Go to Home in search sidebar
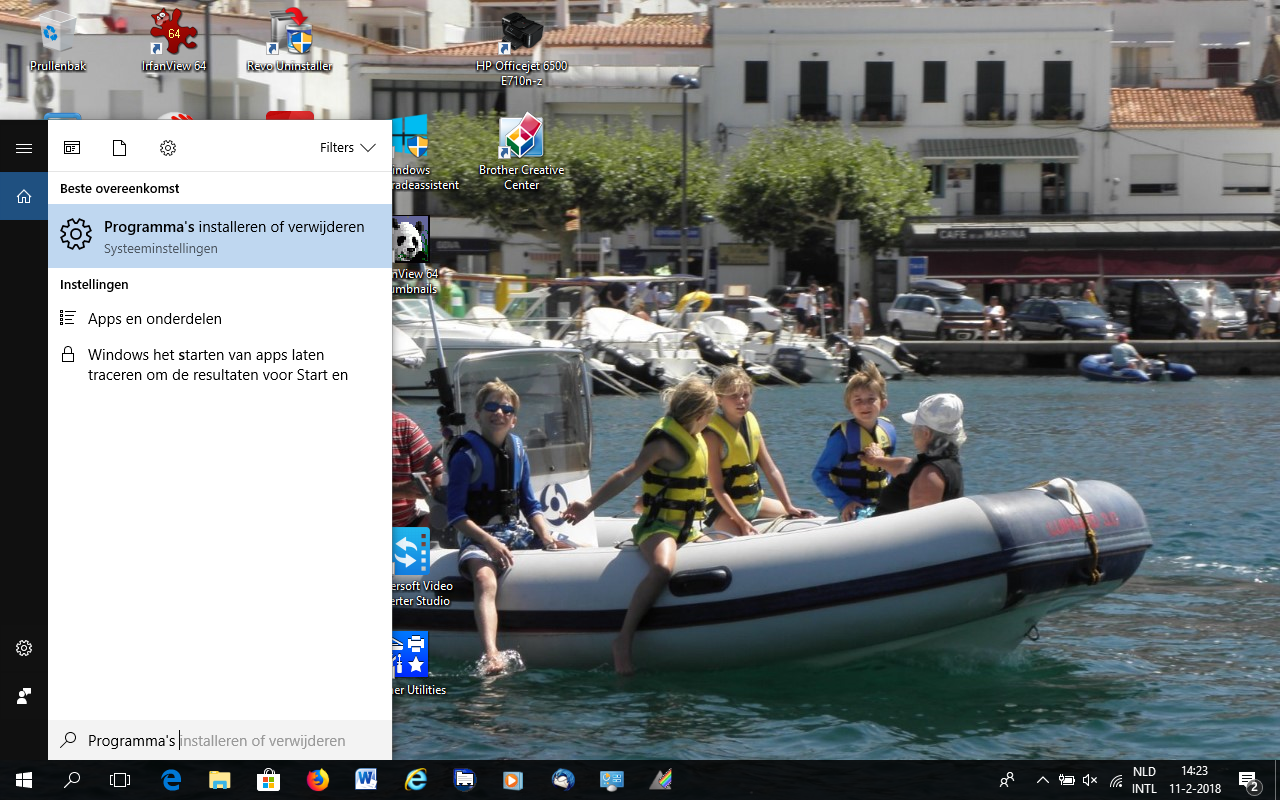The image size is (1280, 800). pyautogui.click(x=24, y=197)
